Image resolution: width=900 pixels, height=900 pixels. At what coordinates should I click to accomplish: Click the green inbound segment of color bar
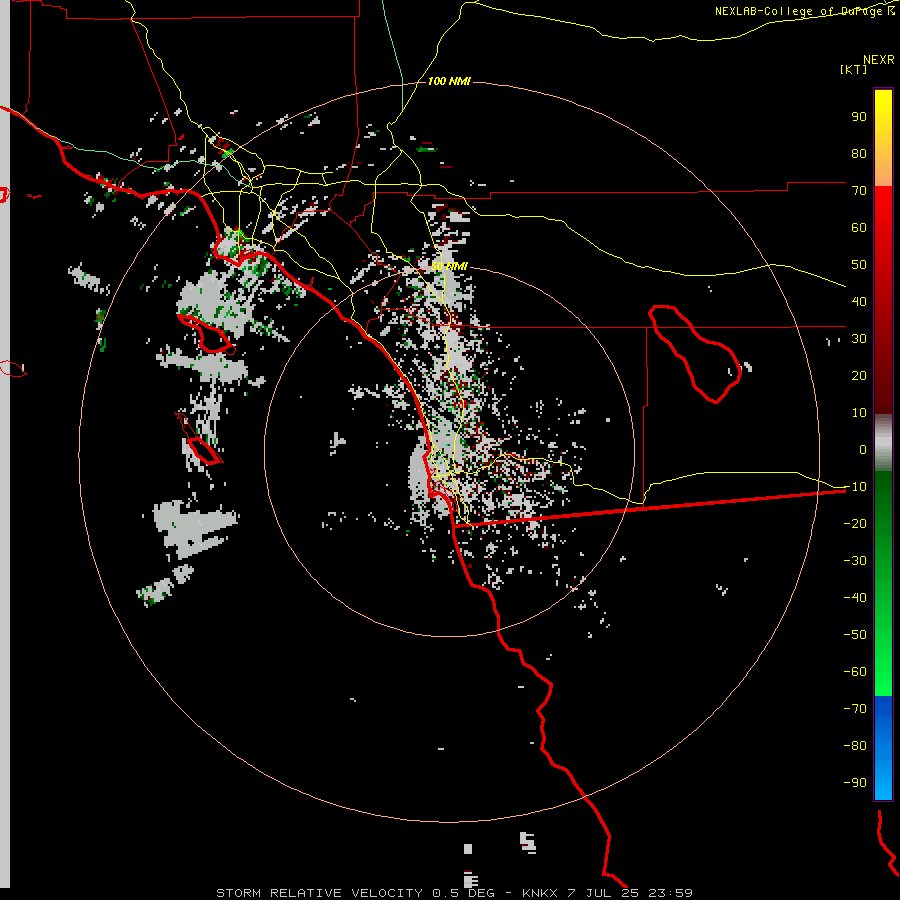click(883, 583)
